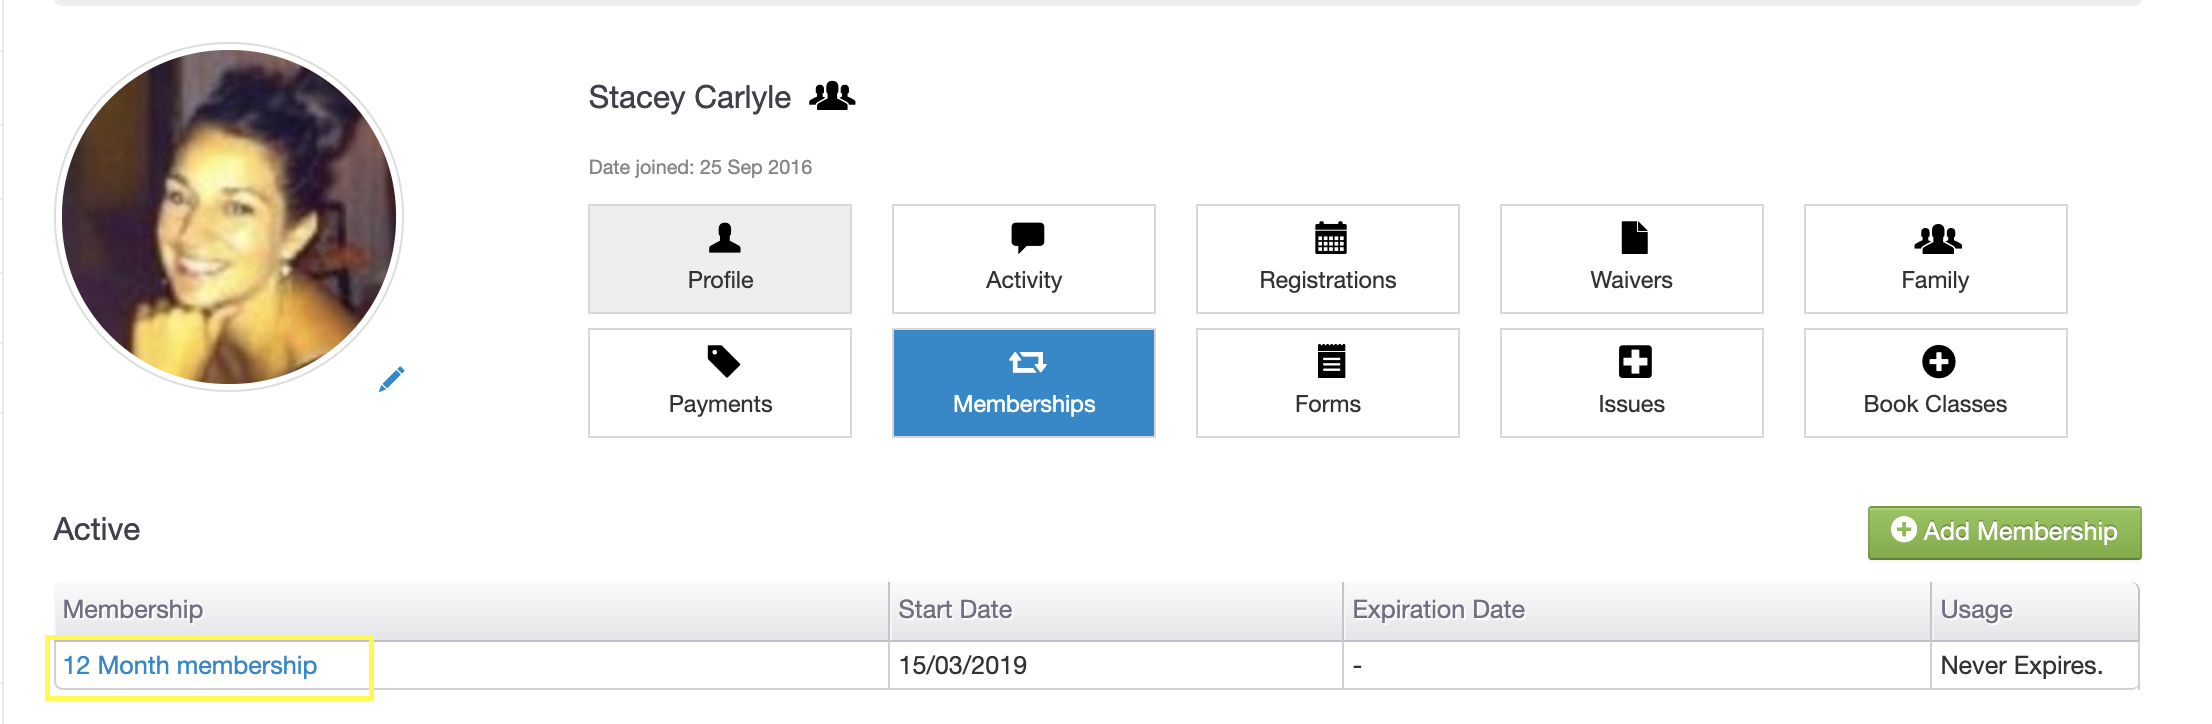Open the Forms list icon
The width and height of the screenshot is (2212, 724).
click(x=1330, y=361)
